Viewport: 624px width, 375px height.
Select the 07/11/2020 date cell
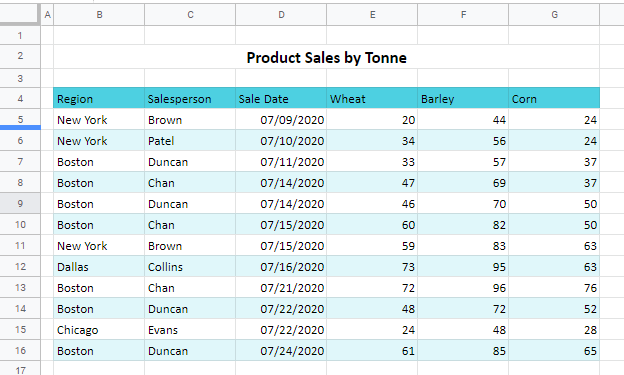click(281, 162)
